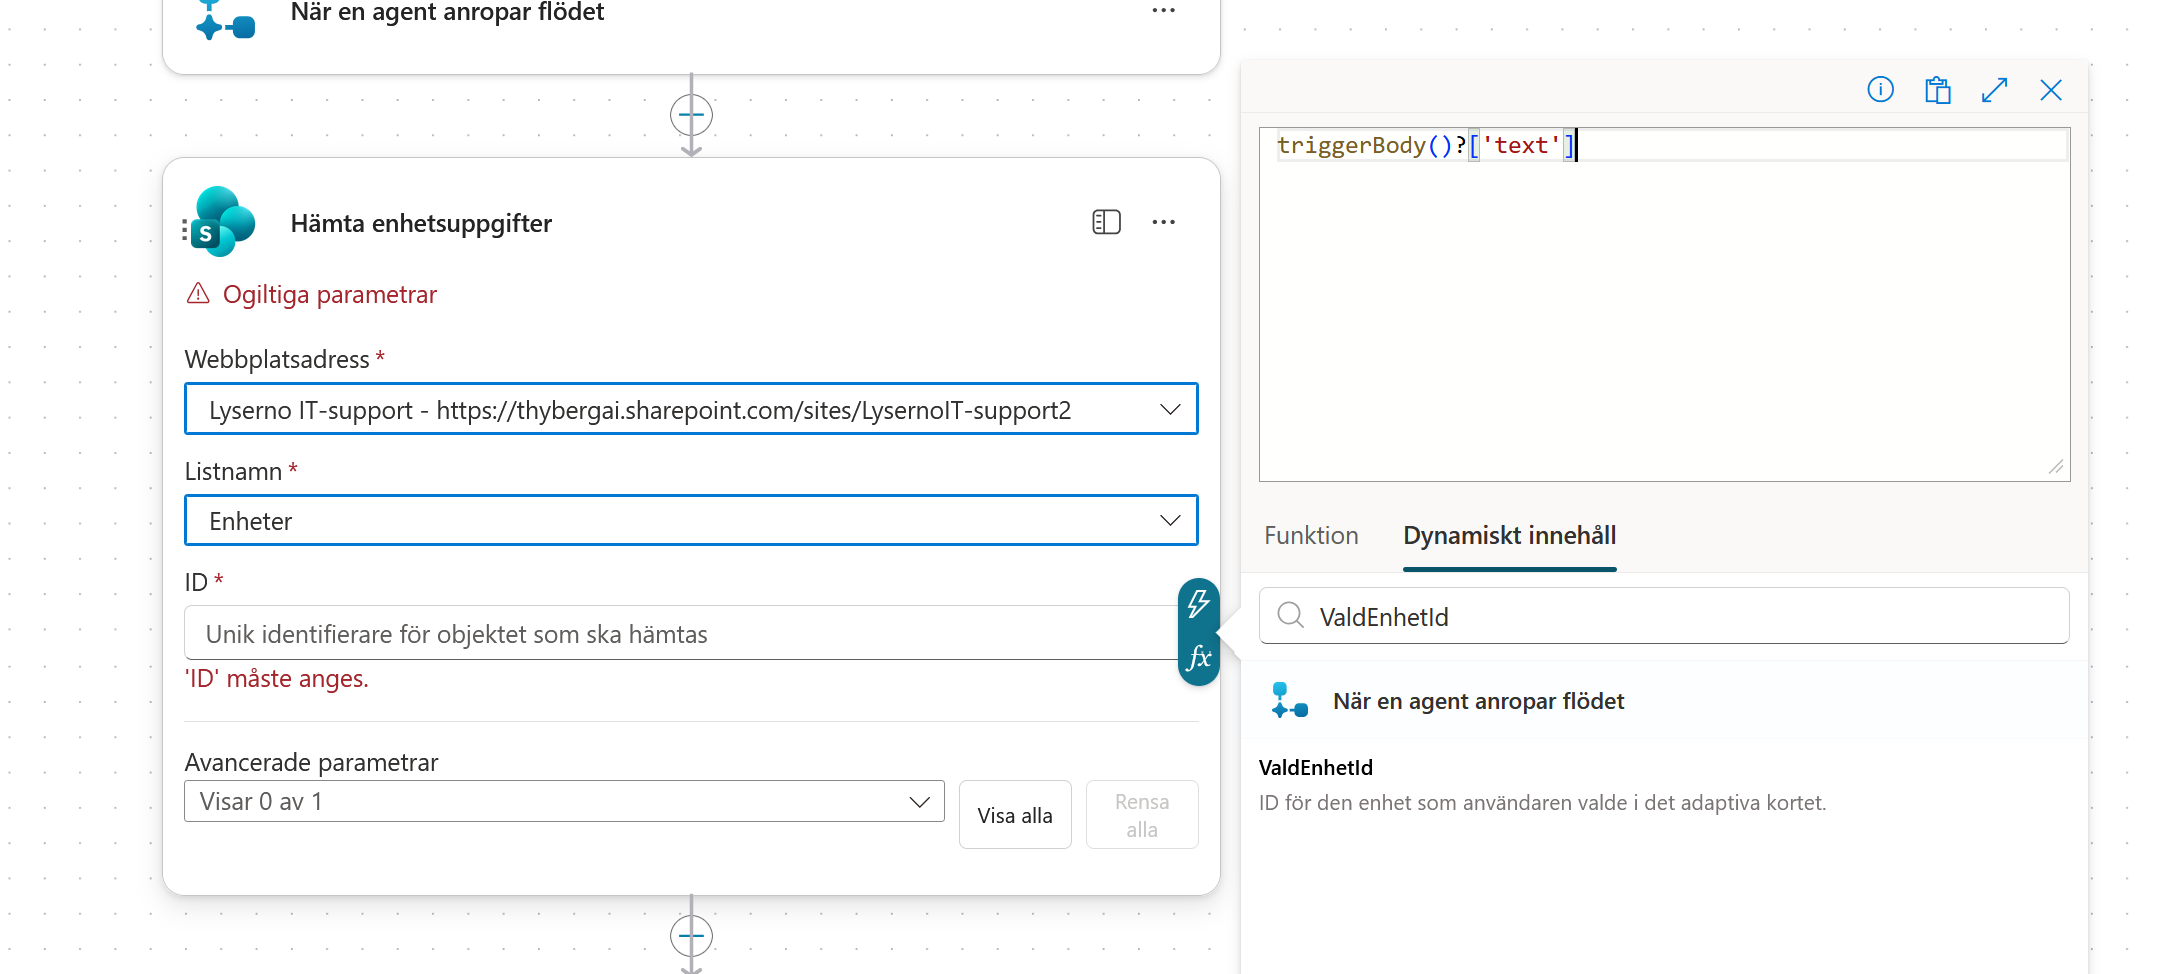Click the Hämta enhetsuppgifter card title
The height and width of the screenshot is (974, 2159).
pos(421,223)
